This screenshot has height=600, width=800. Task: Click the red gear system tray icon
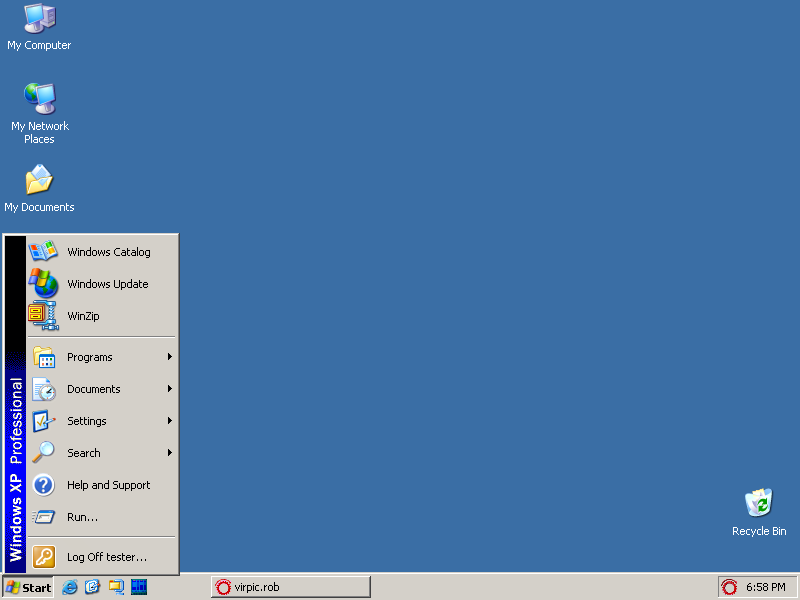[730, 587]
